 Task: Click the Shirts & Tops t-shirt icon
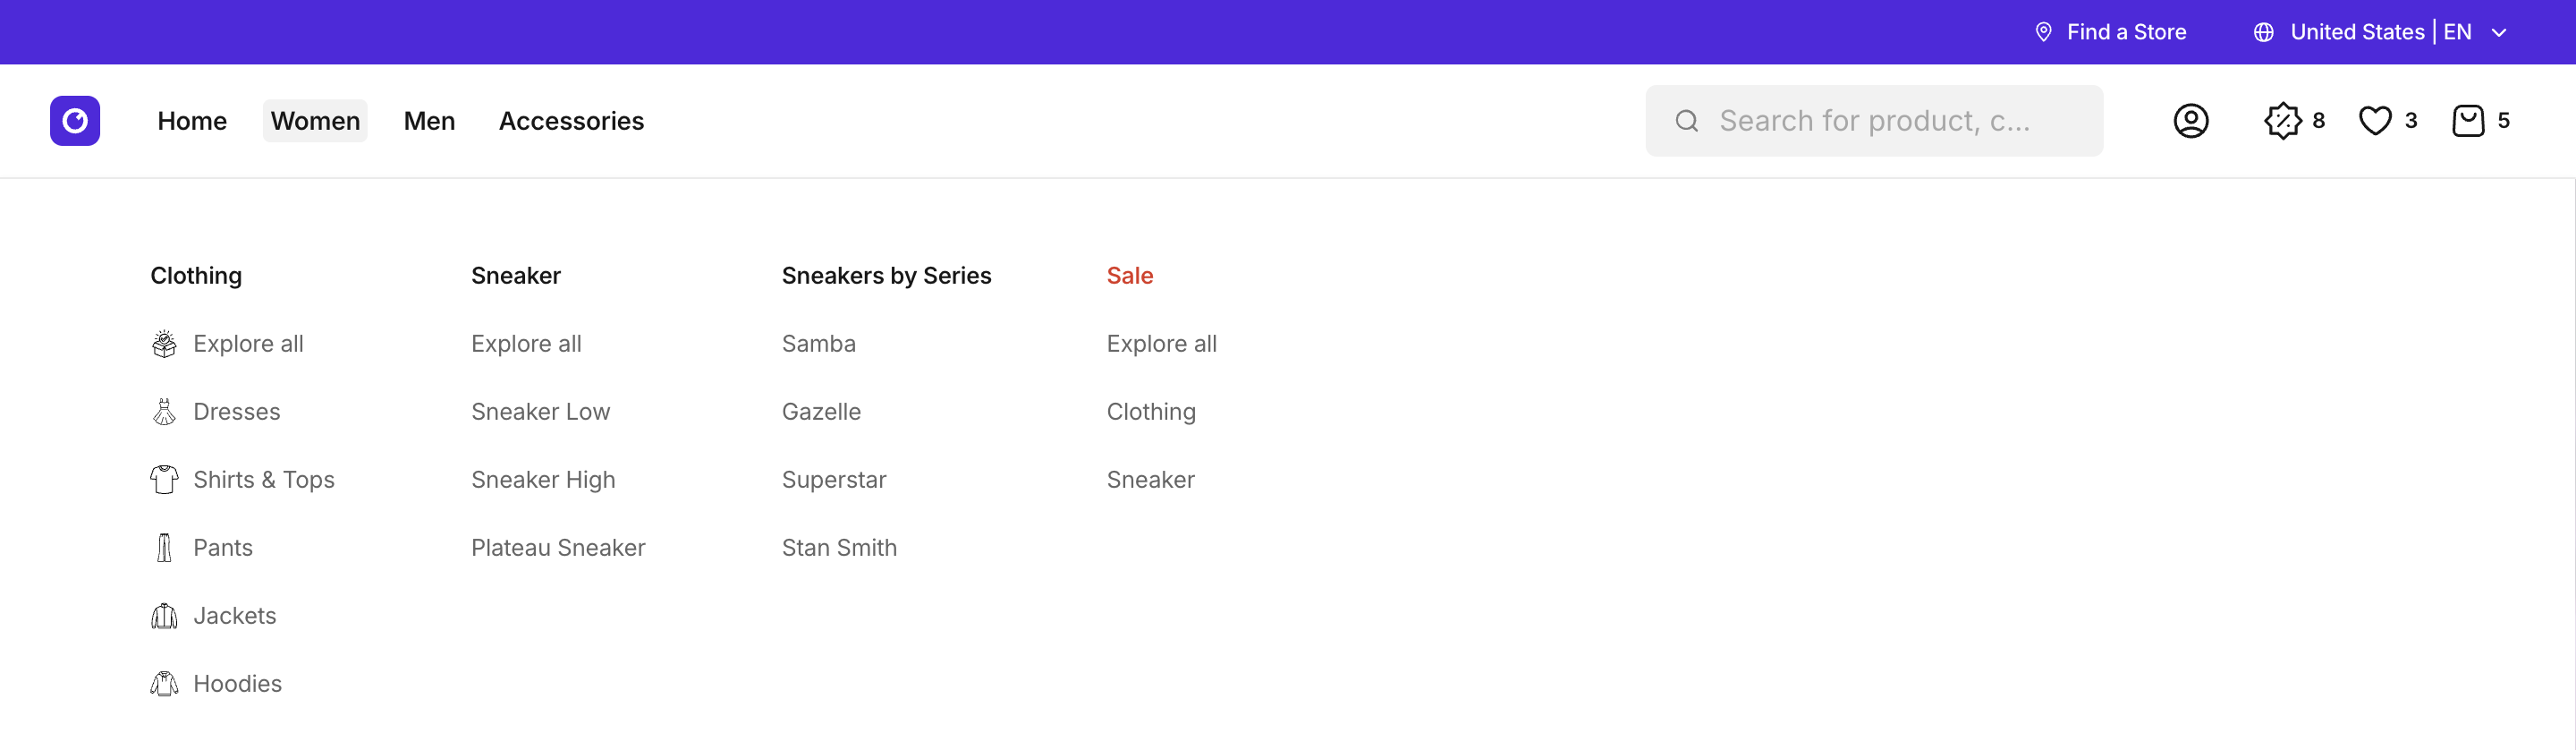(164, 480)
